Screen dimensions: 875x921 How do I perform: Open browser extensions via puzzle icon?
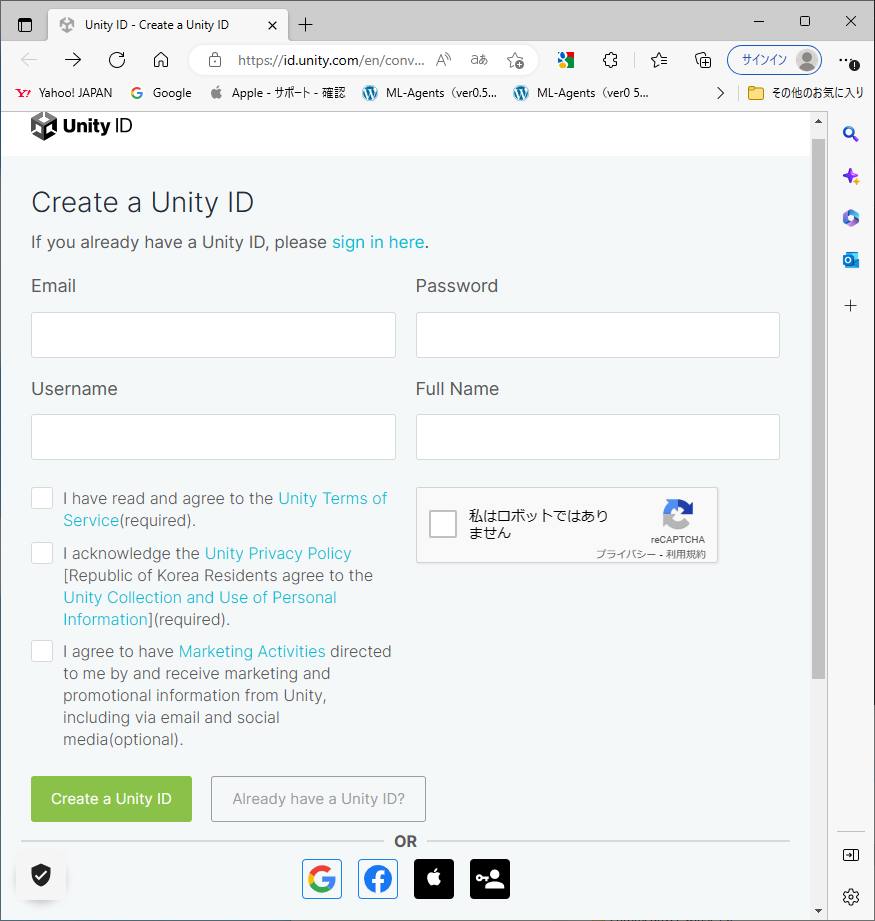(610, 60)
